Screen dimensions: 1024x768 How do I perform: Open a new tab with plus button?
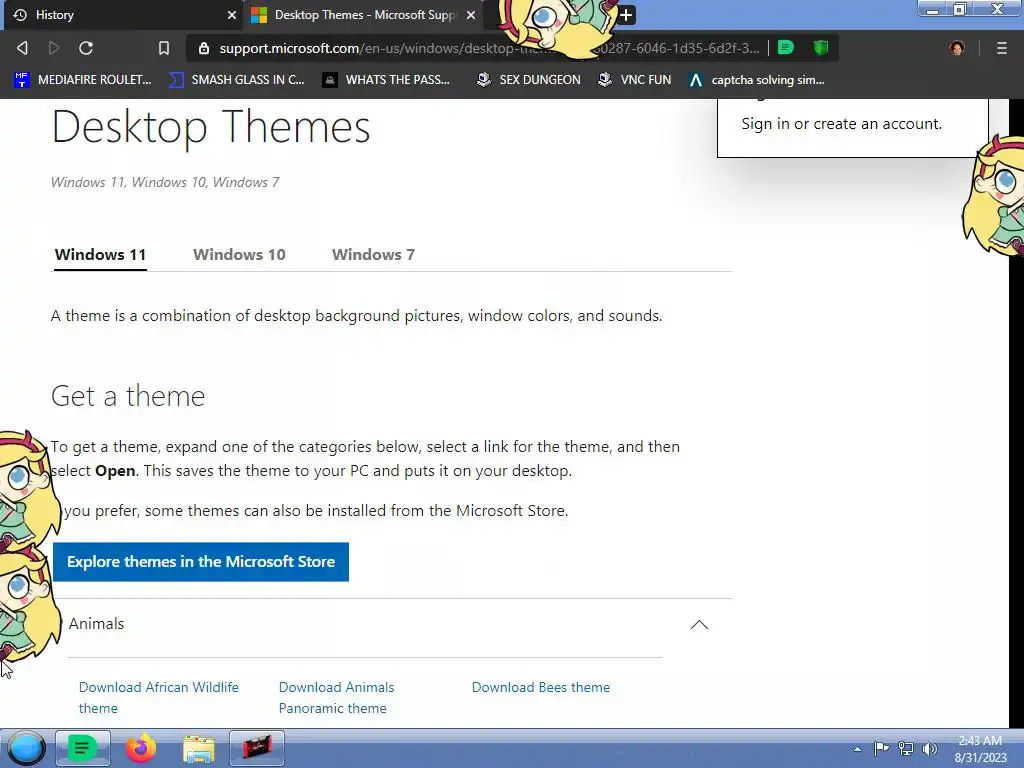pos(625,14)
